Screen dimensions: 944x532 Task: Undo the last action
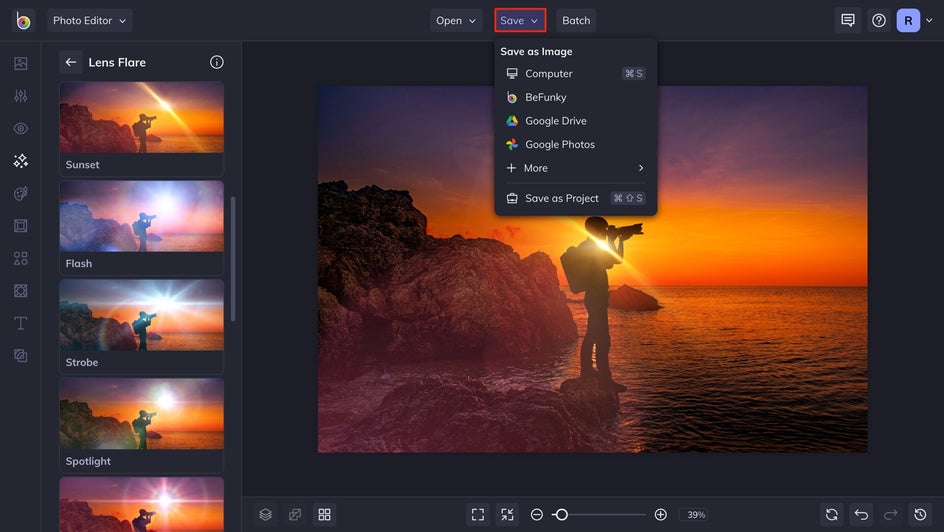click(861, 515)
